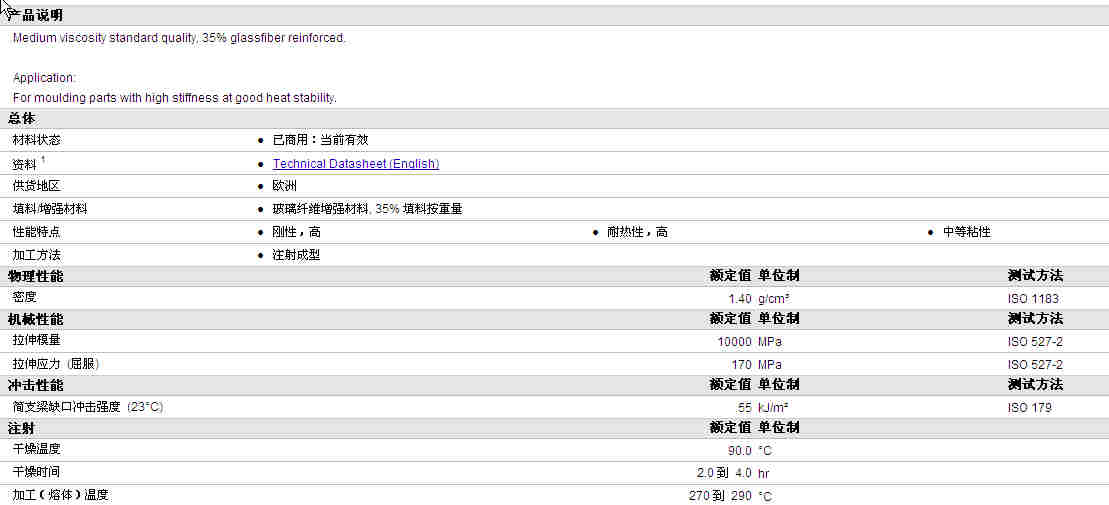This screenshot has height=505, width=1109.
Task: Click the 欧洲 value
Action: 284,186
